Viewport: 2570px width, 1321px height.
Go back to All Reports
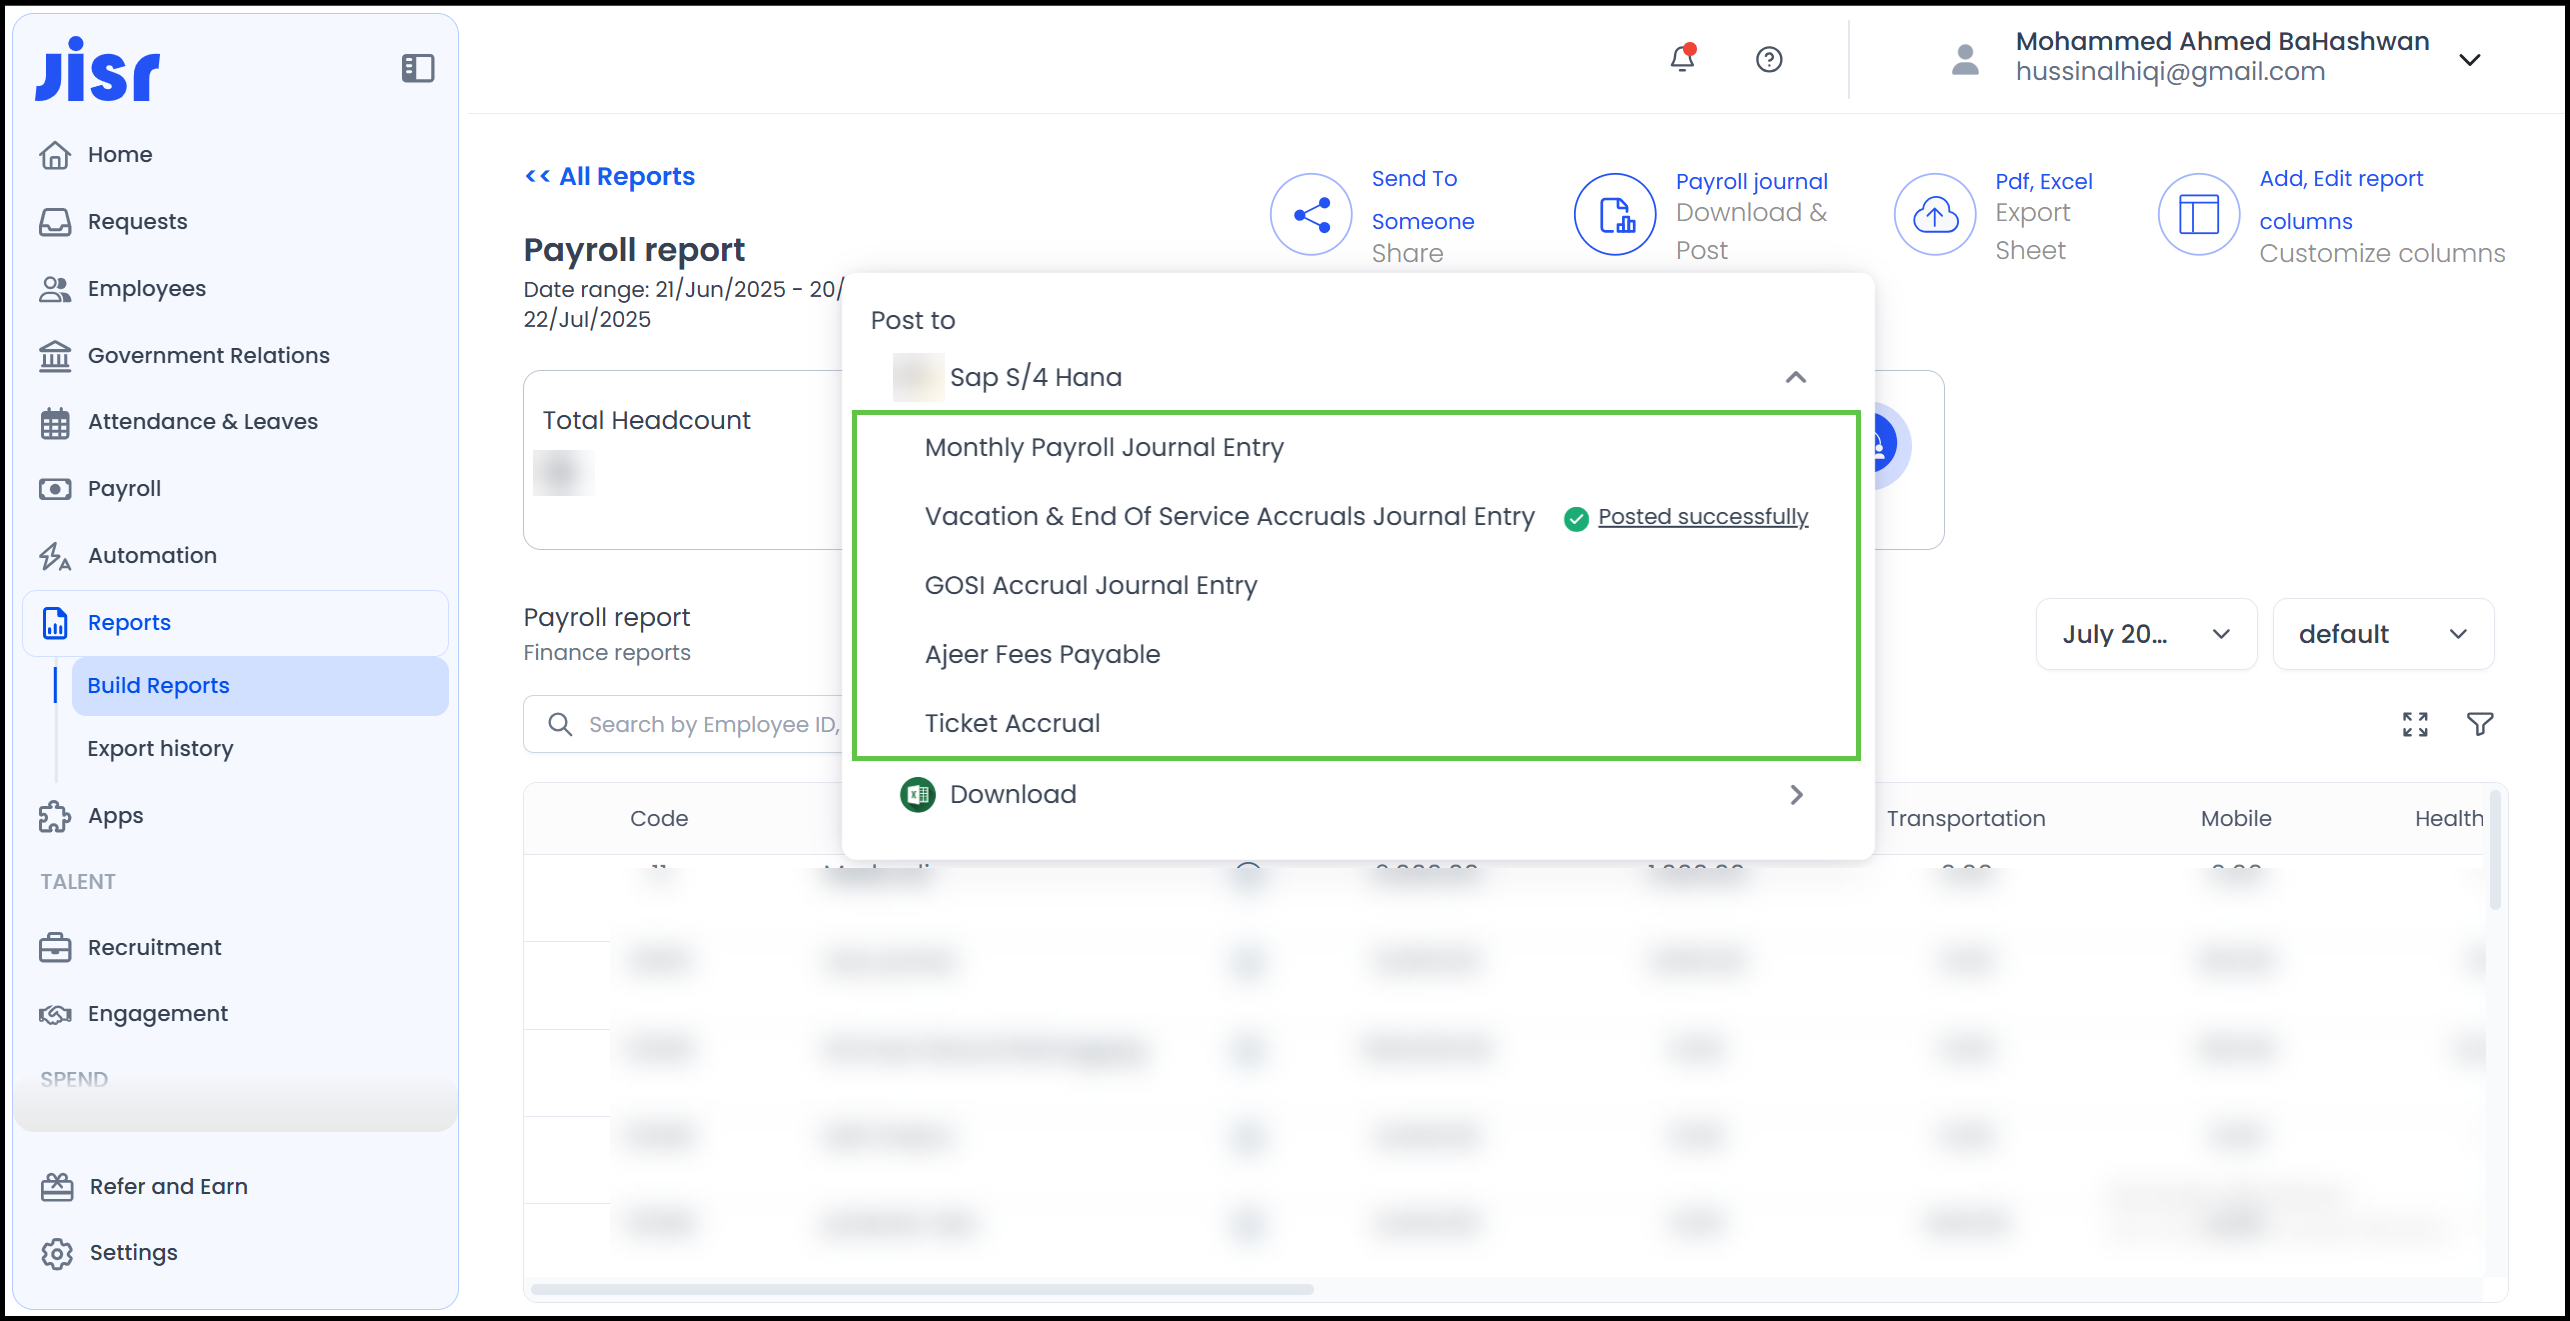[x=610, y=176]
